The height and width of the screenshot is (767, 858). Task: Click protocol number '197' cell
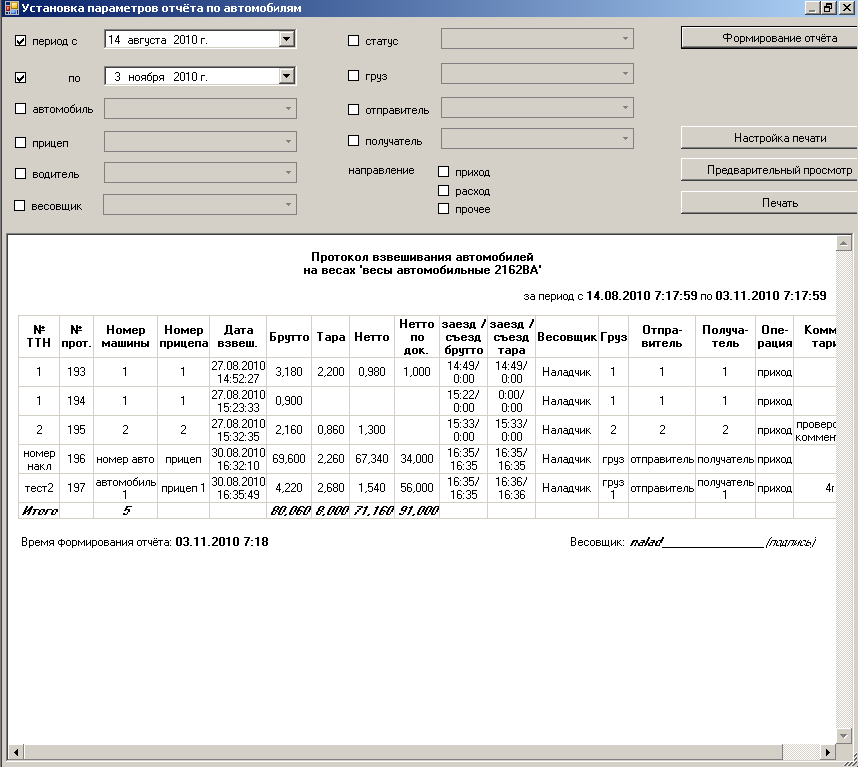click(x=76, y=488)
